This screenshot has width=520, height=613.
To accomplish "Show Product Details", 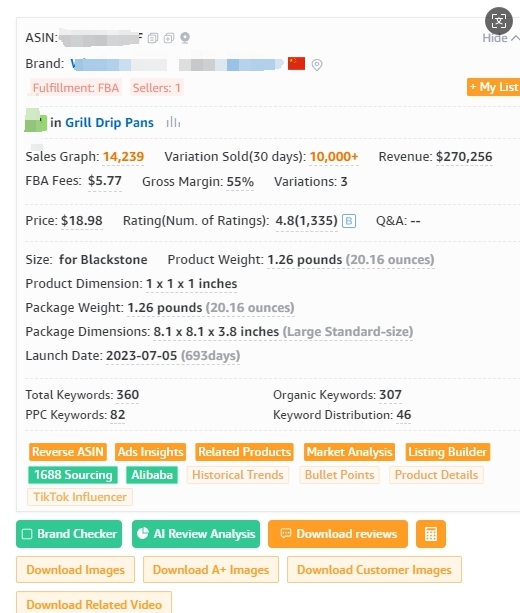I will [436, 475].
